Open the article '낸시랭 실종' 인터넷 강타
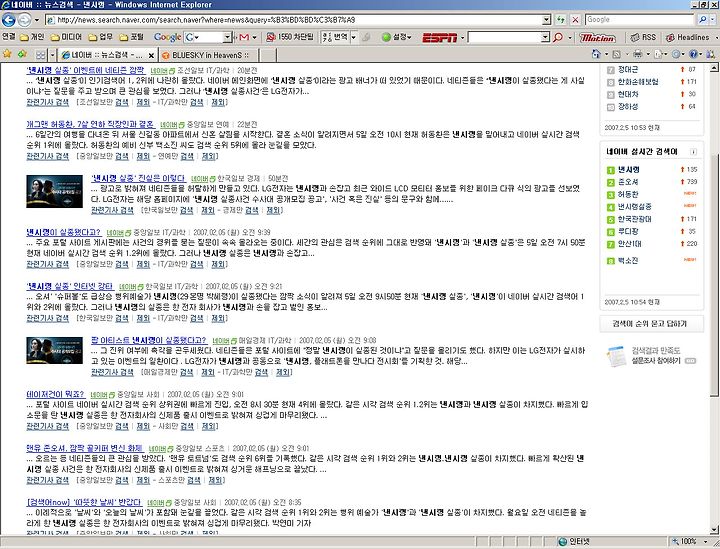 tap(70, 286)
